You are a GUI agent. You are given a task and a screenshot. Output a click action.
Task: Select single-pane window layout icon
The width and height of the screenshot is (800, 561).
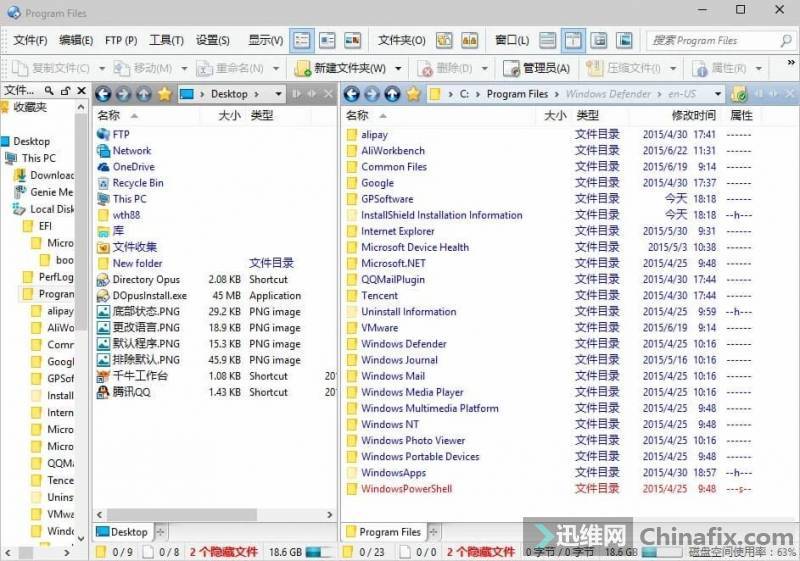[547, 40]
